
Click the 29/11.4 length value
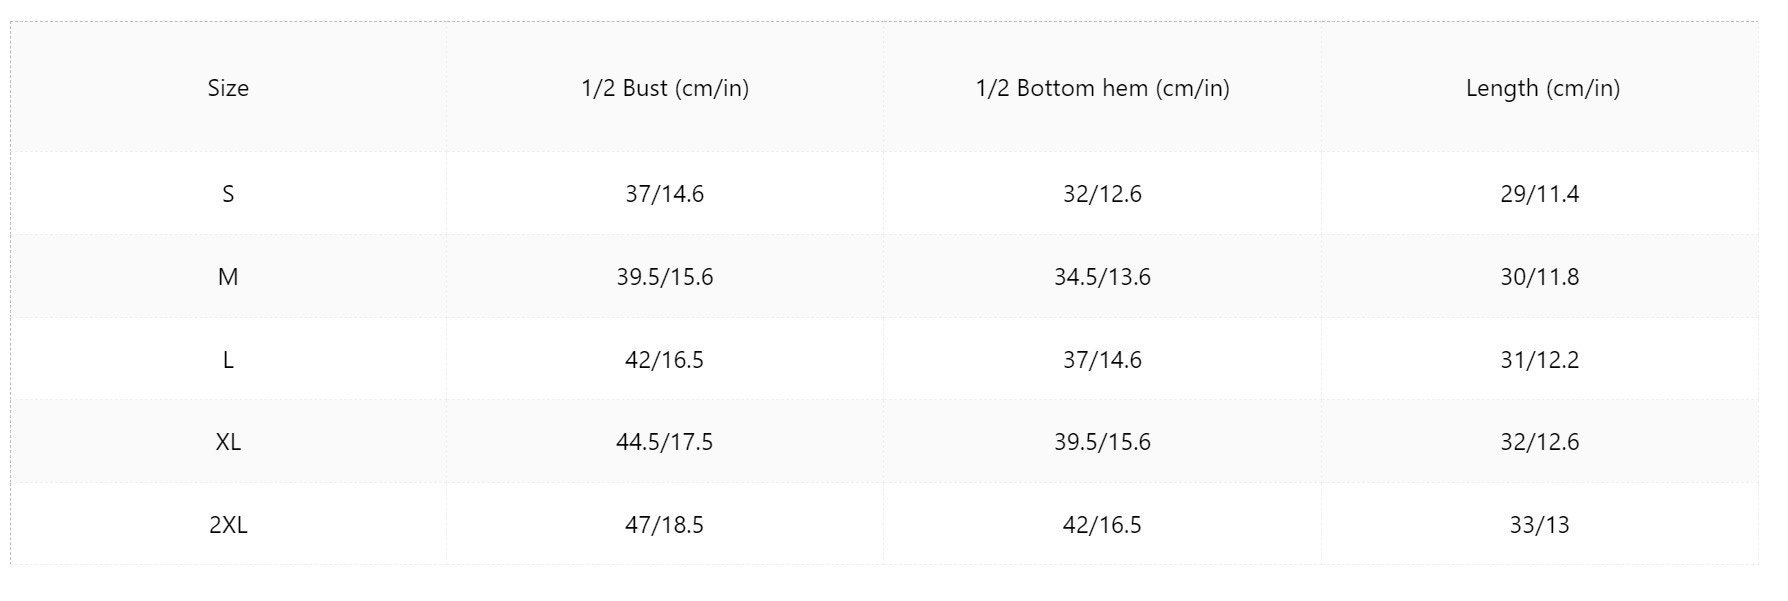click(x=1540, y=194)
